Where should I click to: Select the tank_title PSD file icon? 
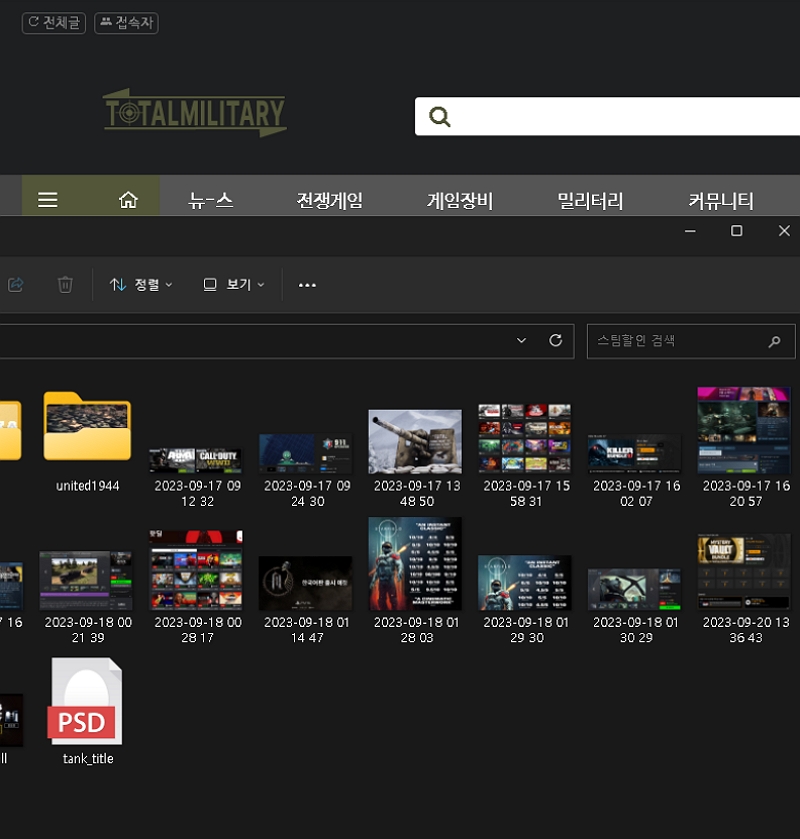coord(87,701)
